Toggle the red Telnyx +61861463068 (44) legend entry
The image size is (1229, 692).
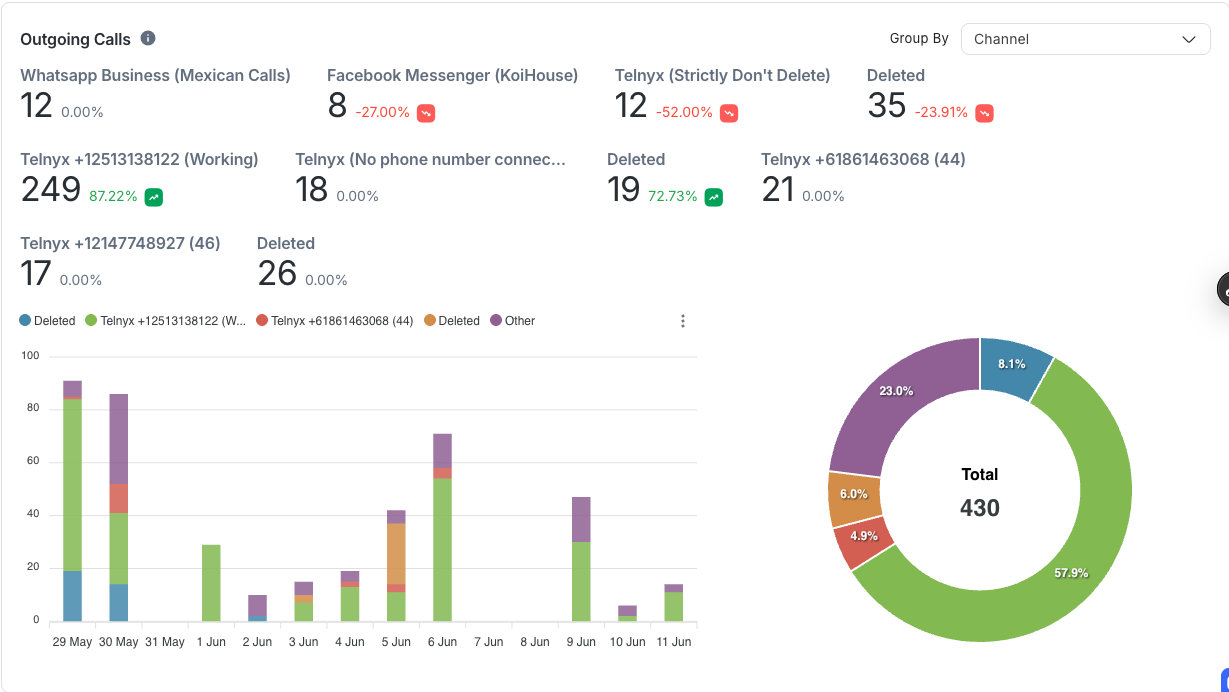coord(335,321)
